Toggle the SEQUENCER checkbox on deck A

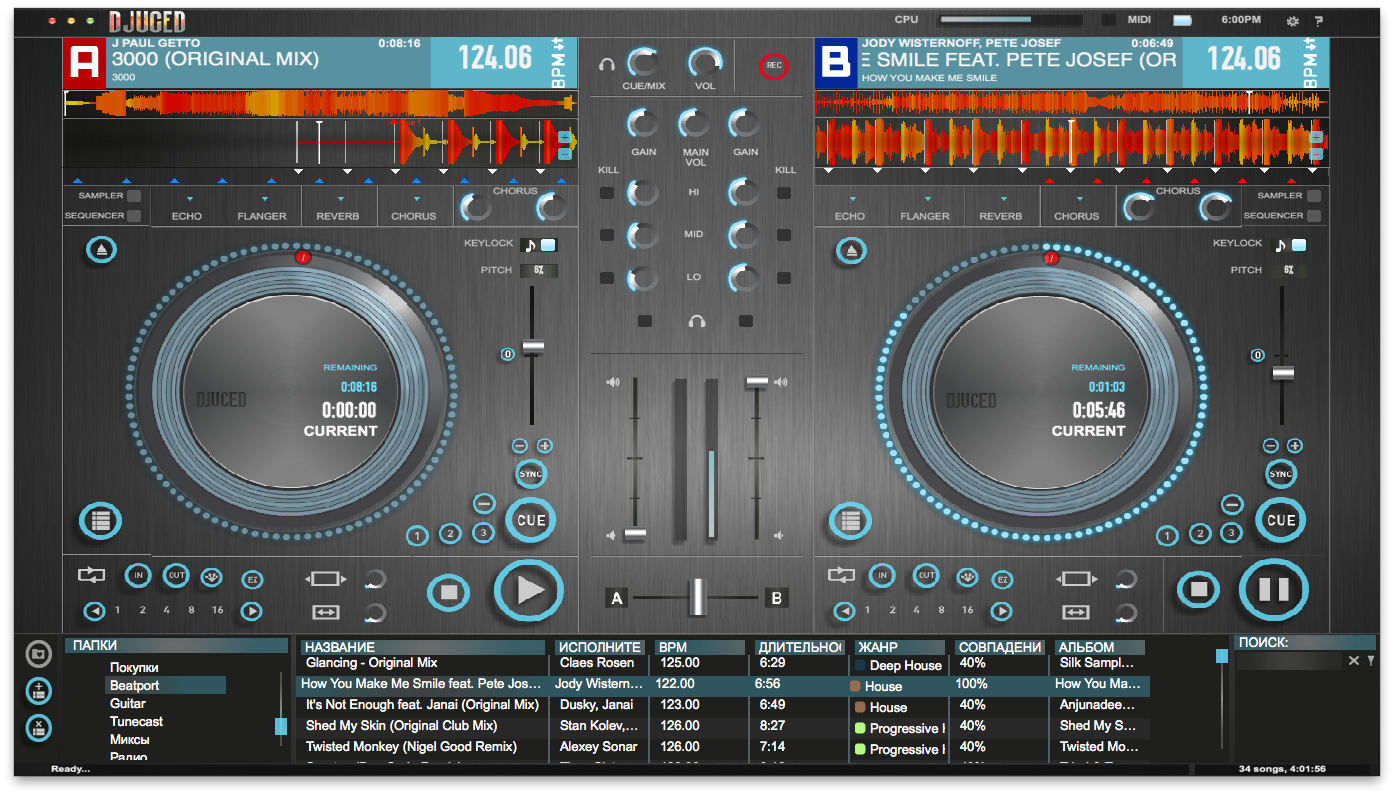(x=133, y=216)
